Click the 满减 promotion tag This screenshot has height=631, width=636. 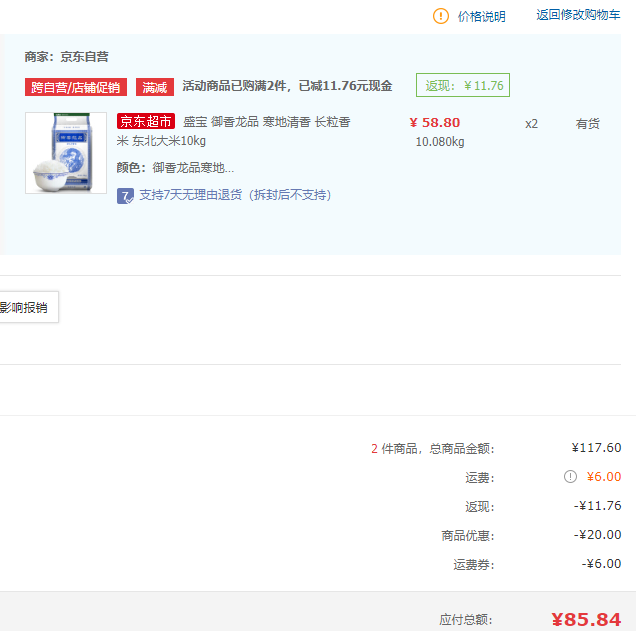[155, 87]
